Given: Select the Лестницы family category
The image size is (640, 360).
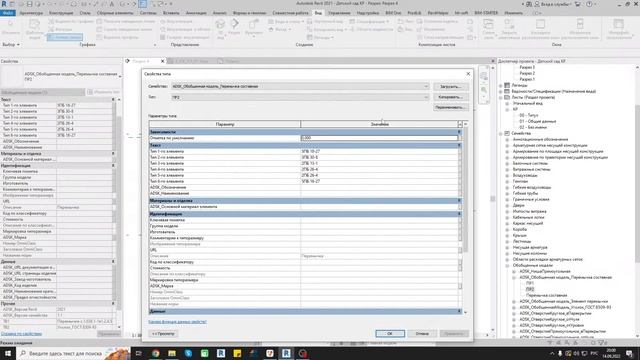Looking at the screenshot, I should click(522, 241).
